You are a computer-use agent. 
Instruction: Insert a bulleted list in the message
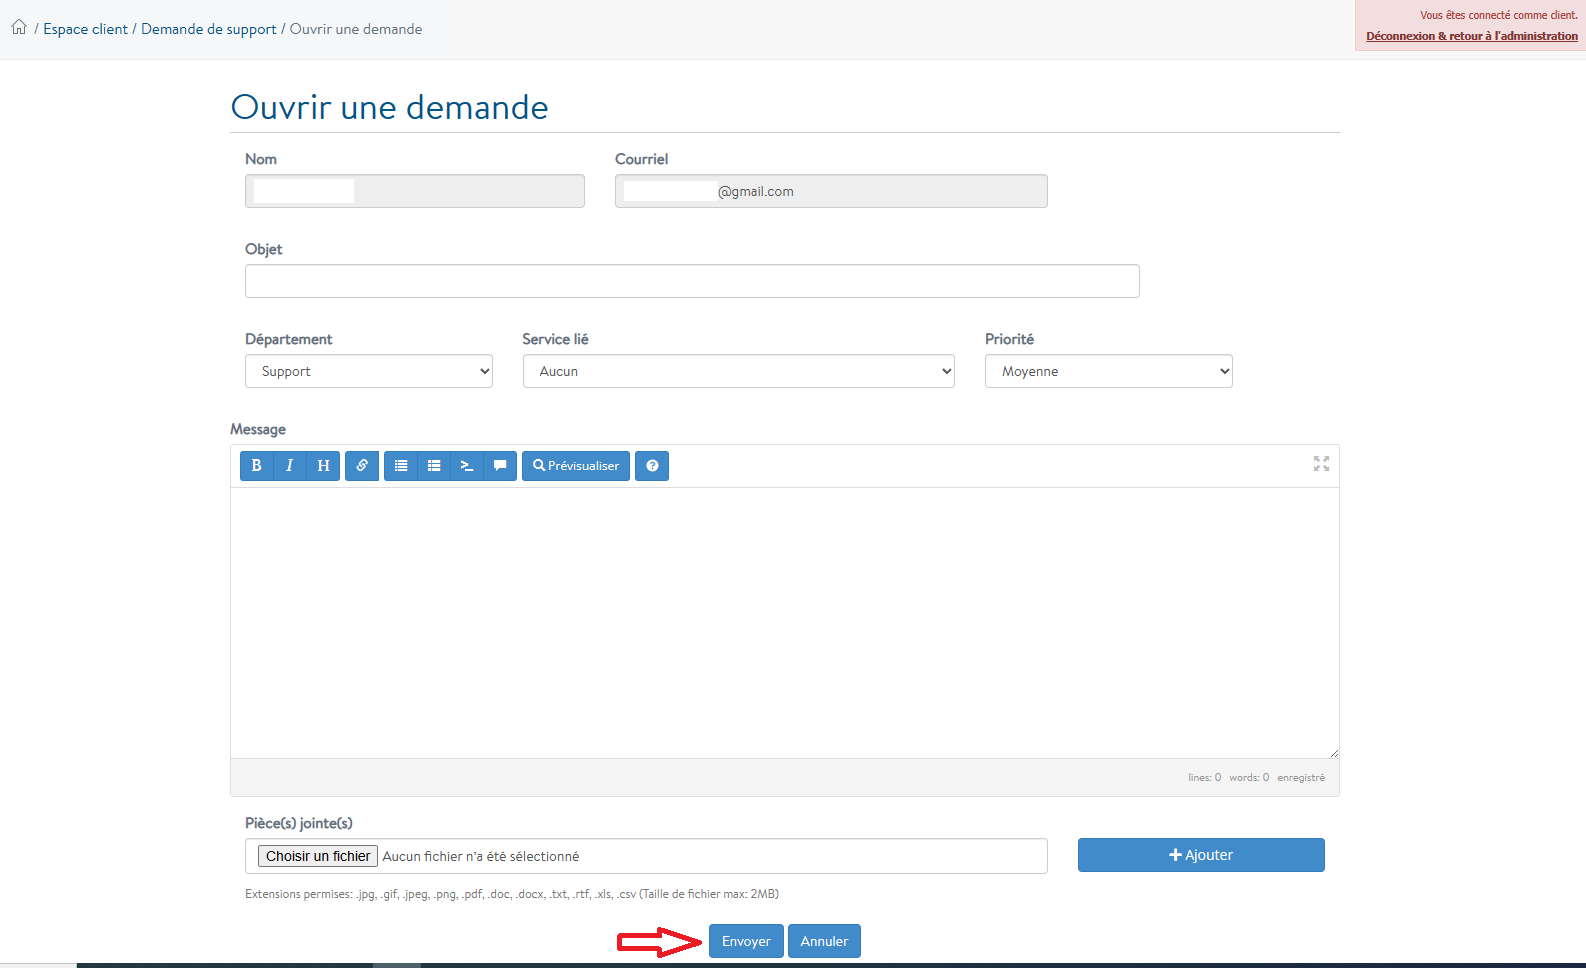pos(401,466)
